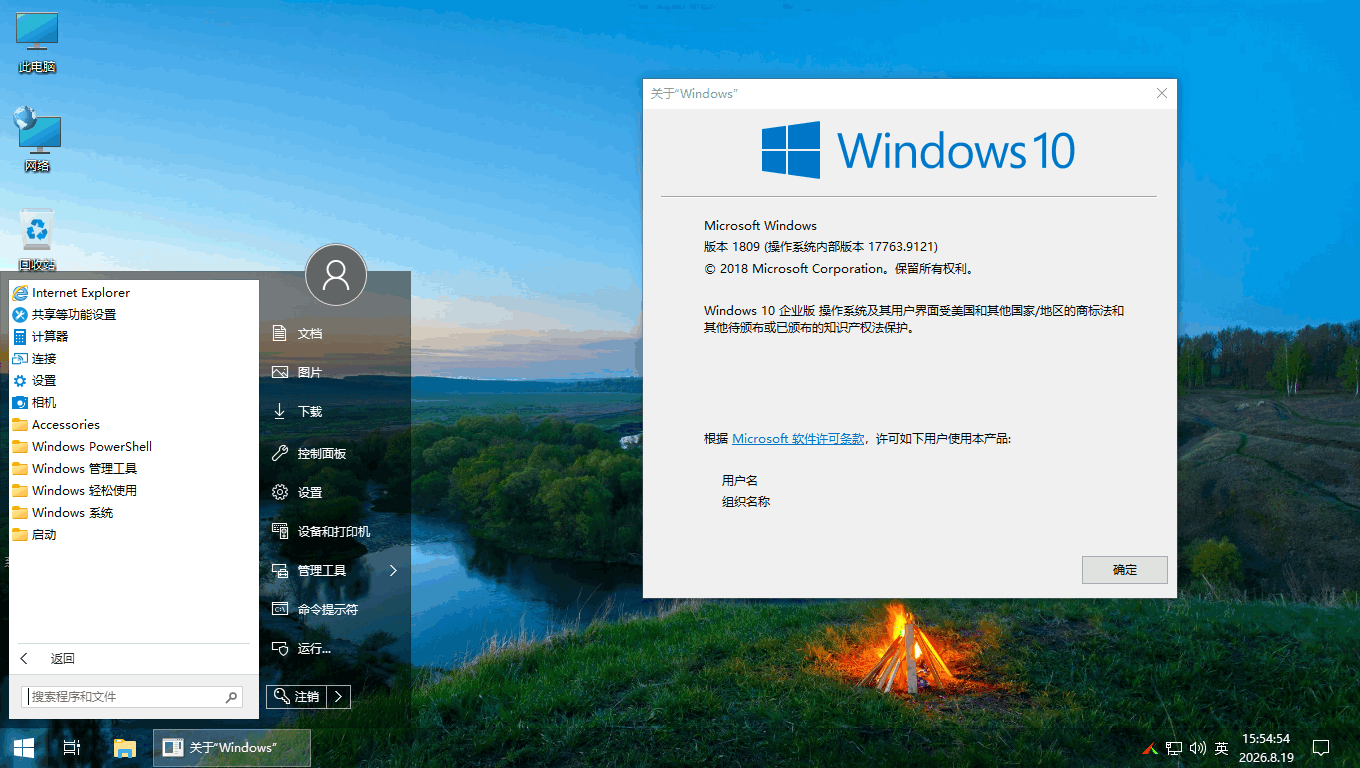Click the © 2018 Microsoft Corporation line

pos(839,269)
